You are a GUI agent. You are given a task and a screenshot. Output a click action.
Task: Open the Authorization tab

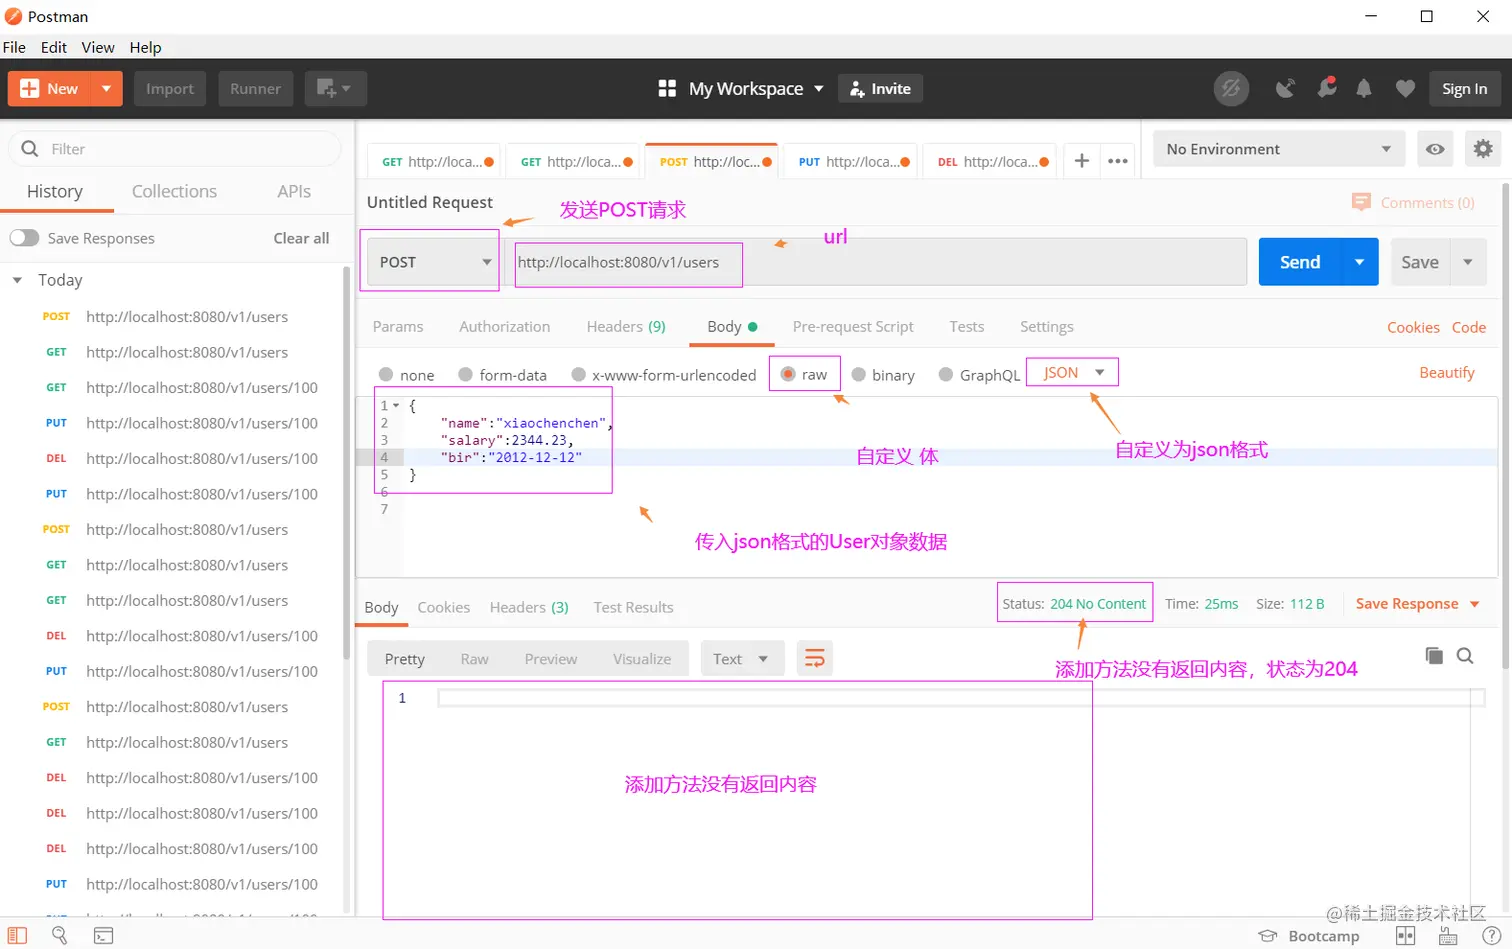[505, 327]
